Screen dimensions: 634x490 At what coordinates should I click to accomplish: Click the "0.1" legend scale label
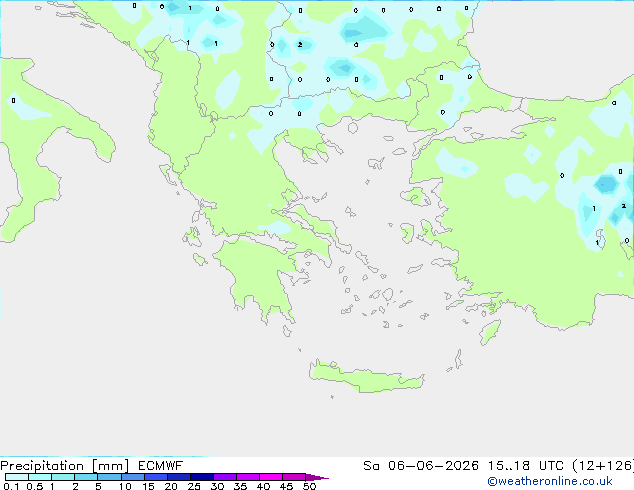[x=11, y=486]
